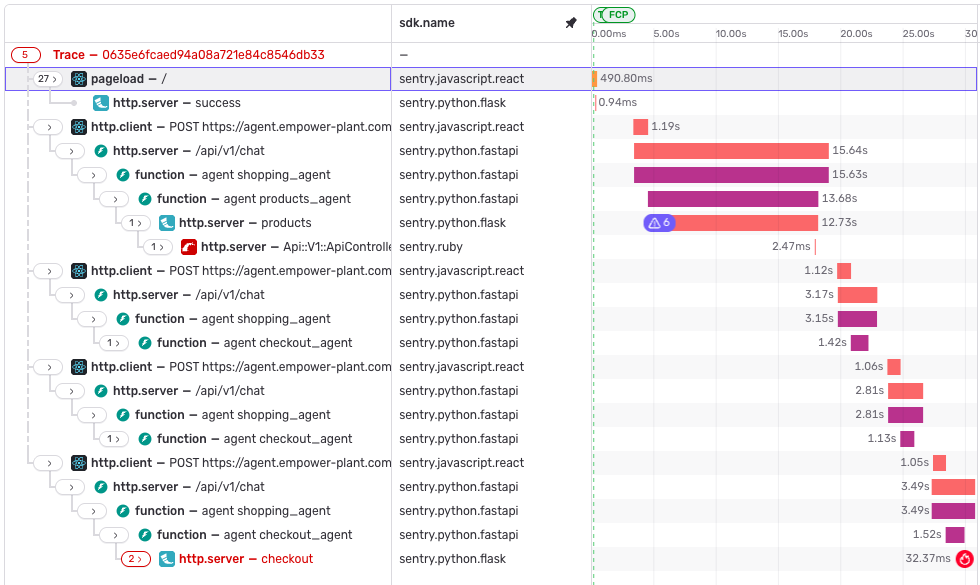The height and width of the screenshot is (585, 980).
Task: Click the Flask icon on http.server success row
Action: click(101, 102)
